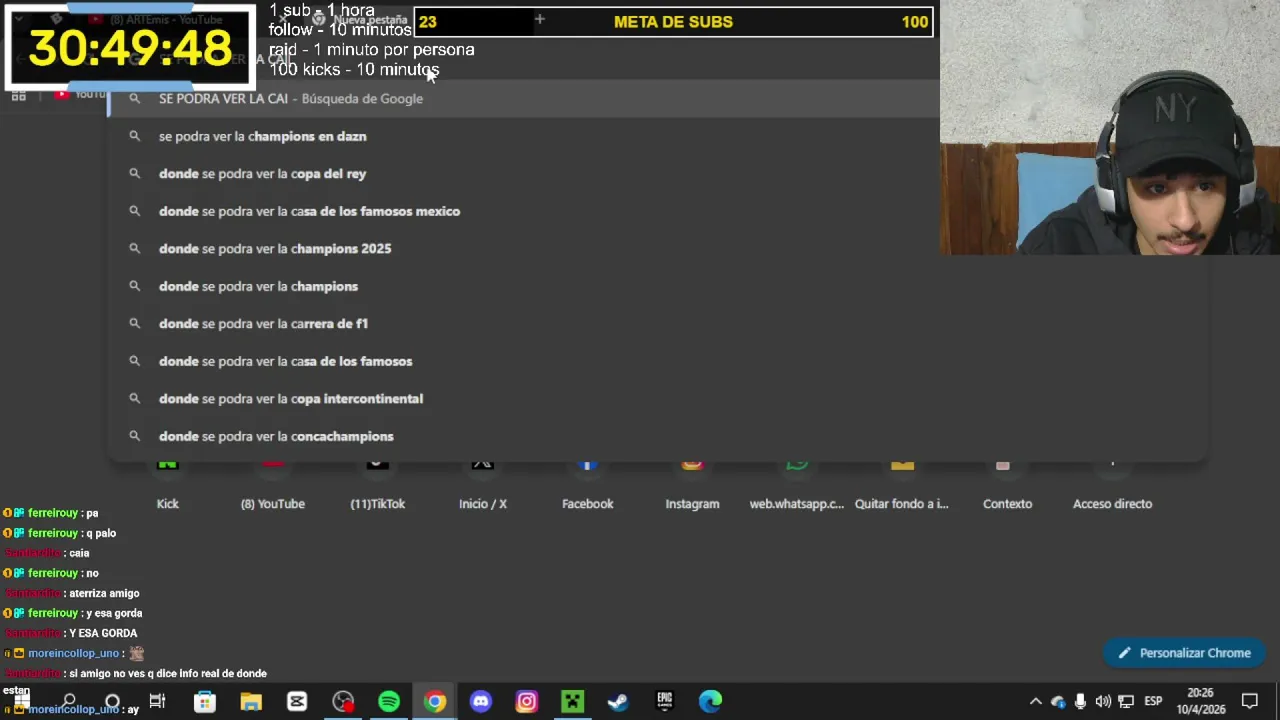
Task: Open the network tray icon
Action: 1125,701
